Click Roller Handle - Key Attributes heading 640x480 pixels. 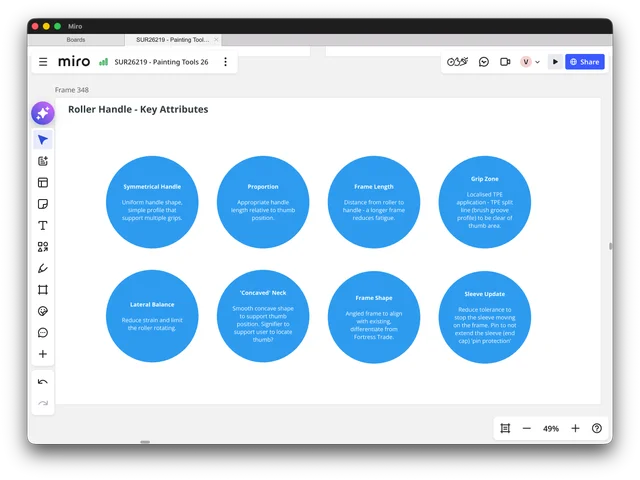tap(138, 109)
